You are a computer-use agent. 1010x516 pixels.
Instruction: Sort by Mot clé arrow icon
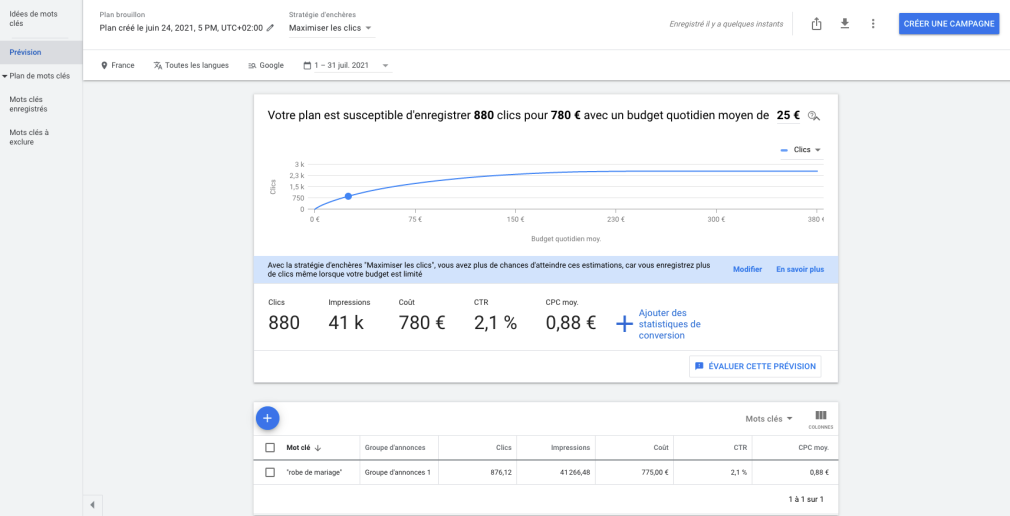318,448
